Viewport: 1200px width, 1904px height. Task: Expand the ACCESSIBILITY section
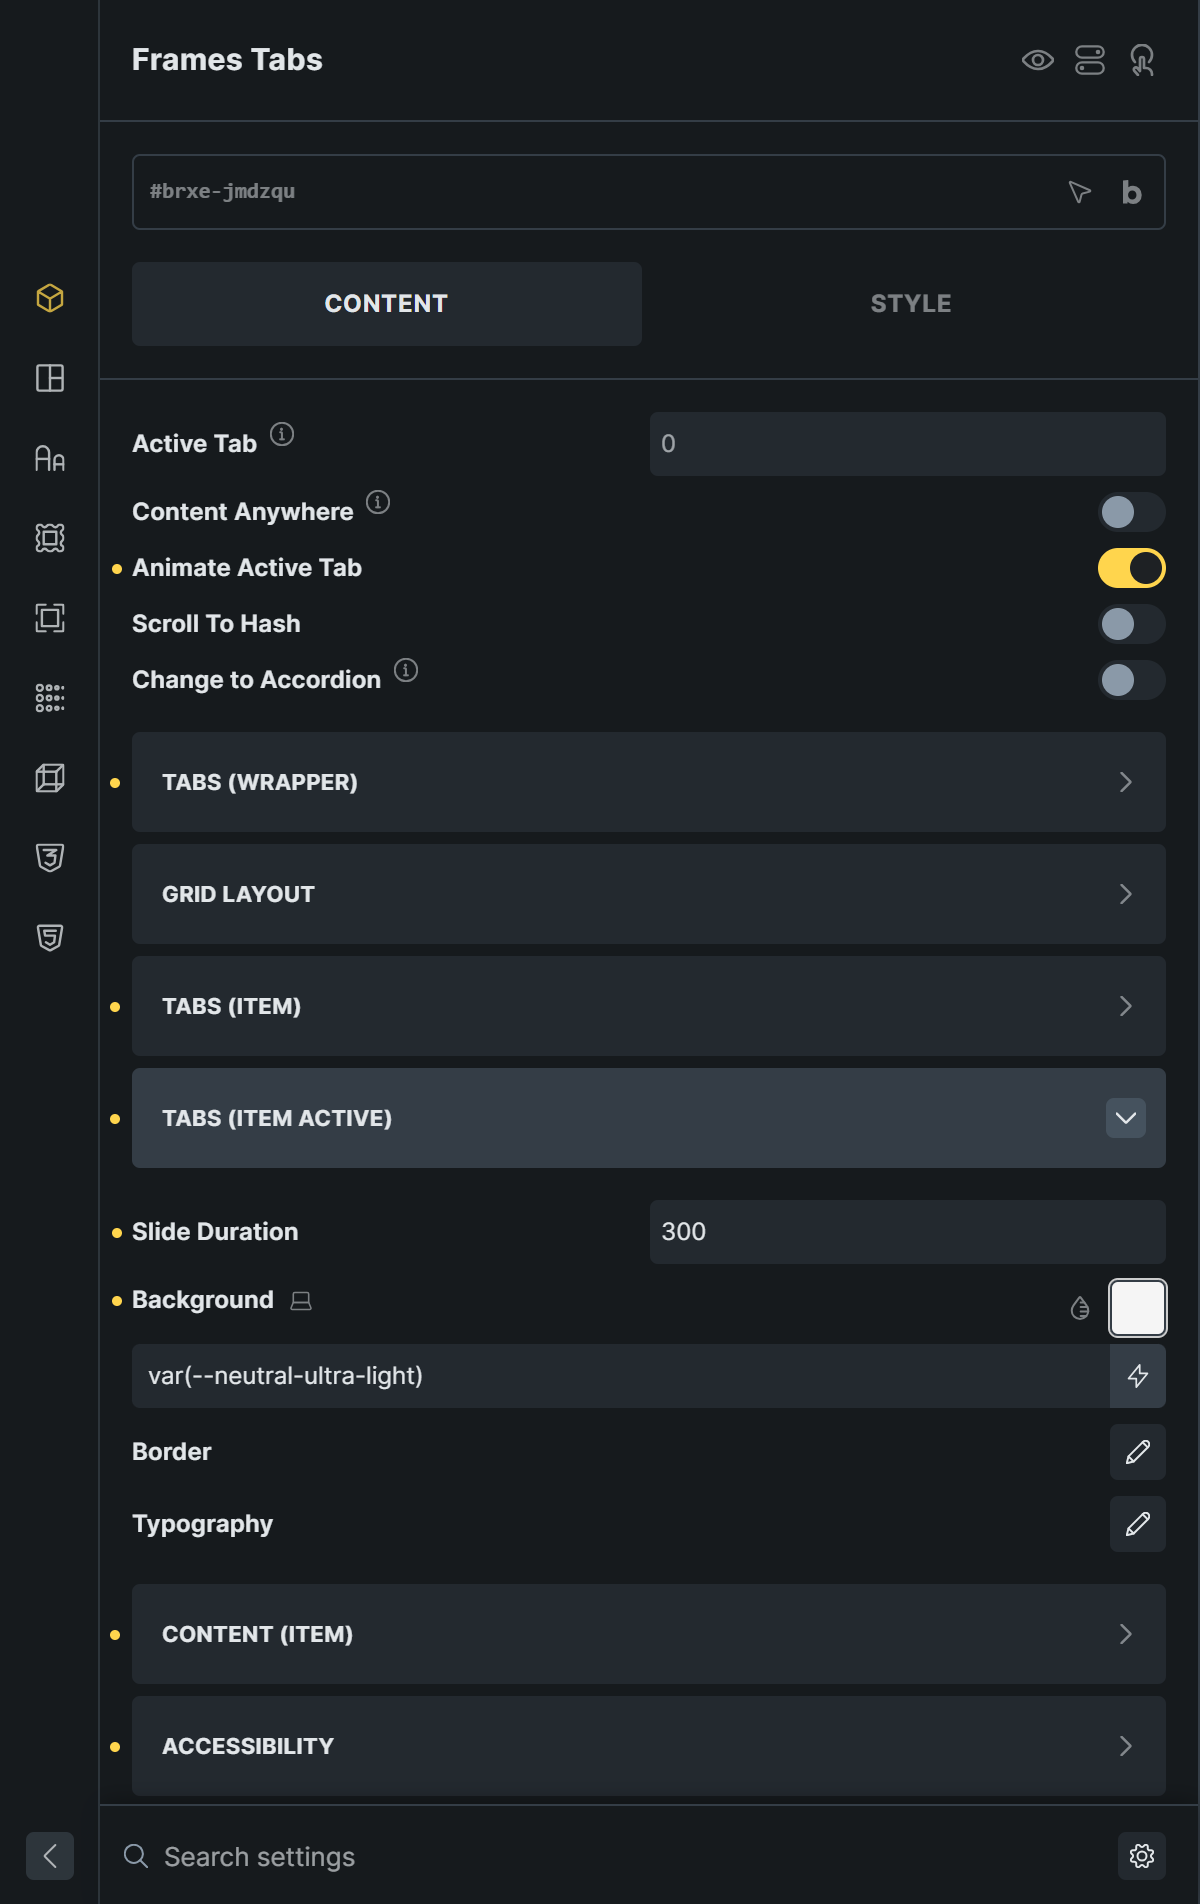(x=649, y=1746)
